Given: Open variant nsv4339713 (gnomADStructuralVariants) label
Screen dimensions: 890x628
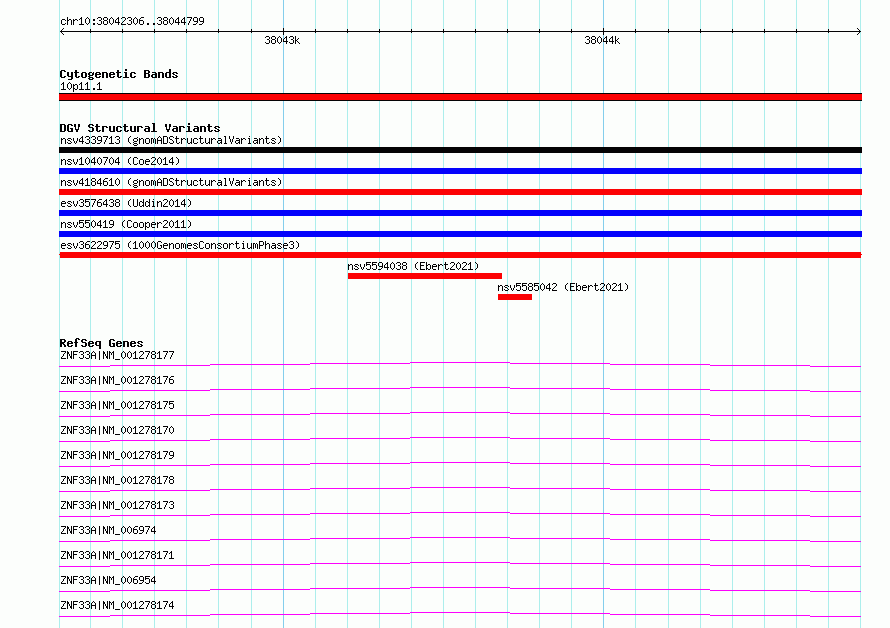Looking at the screenshot, I should 171,140.
